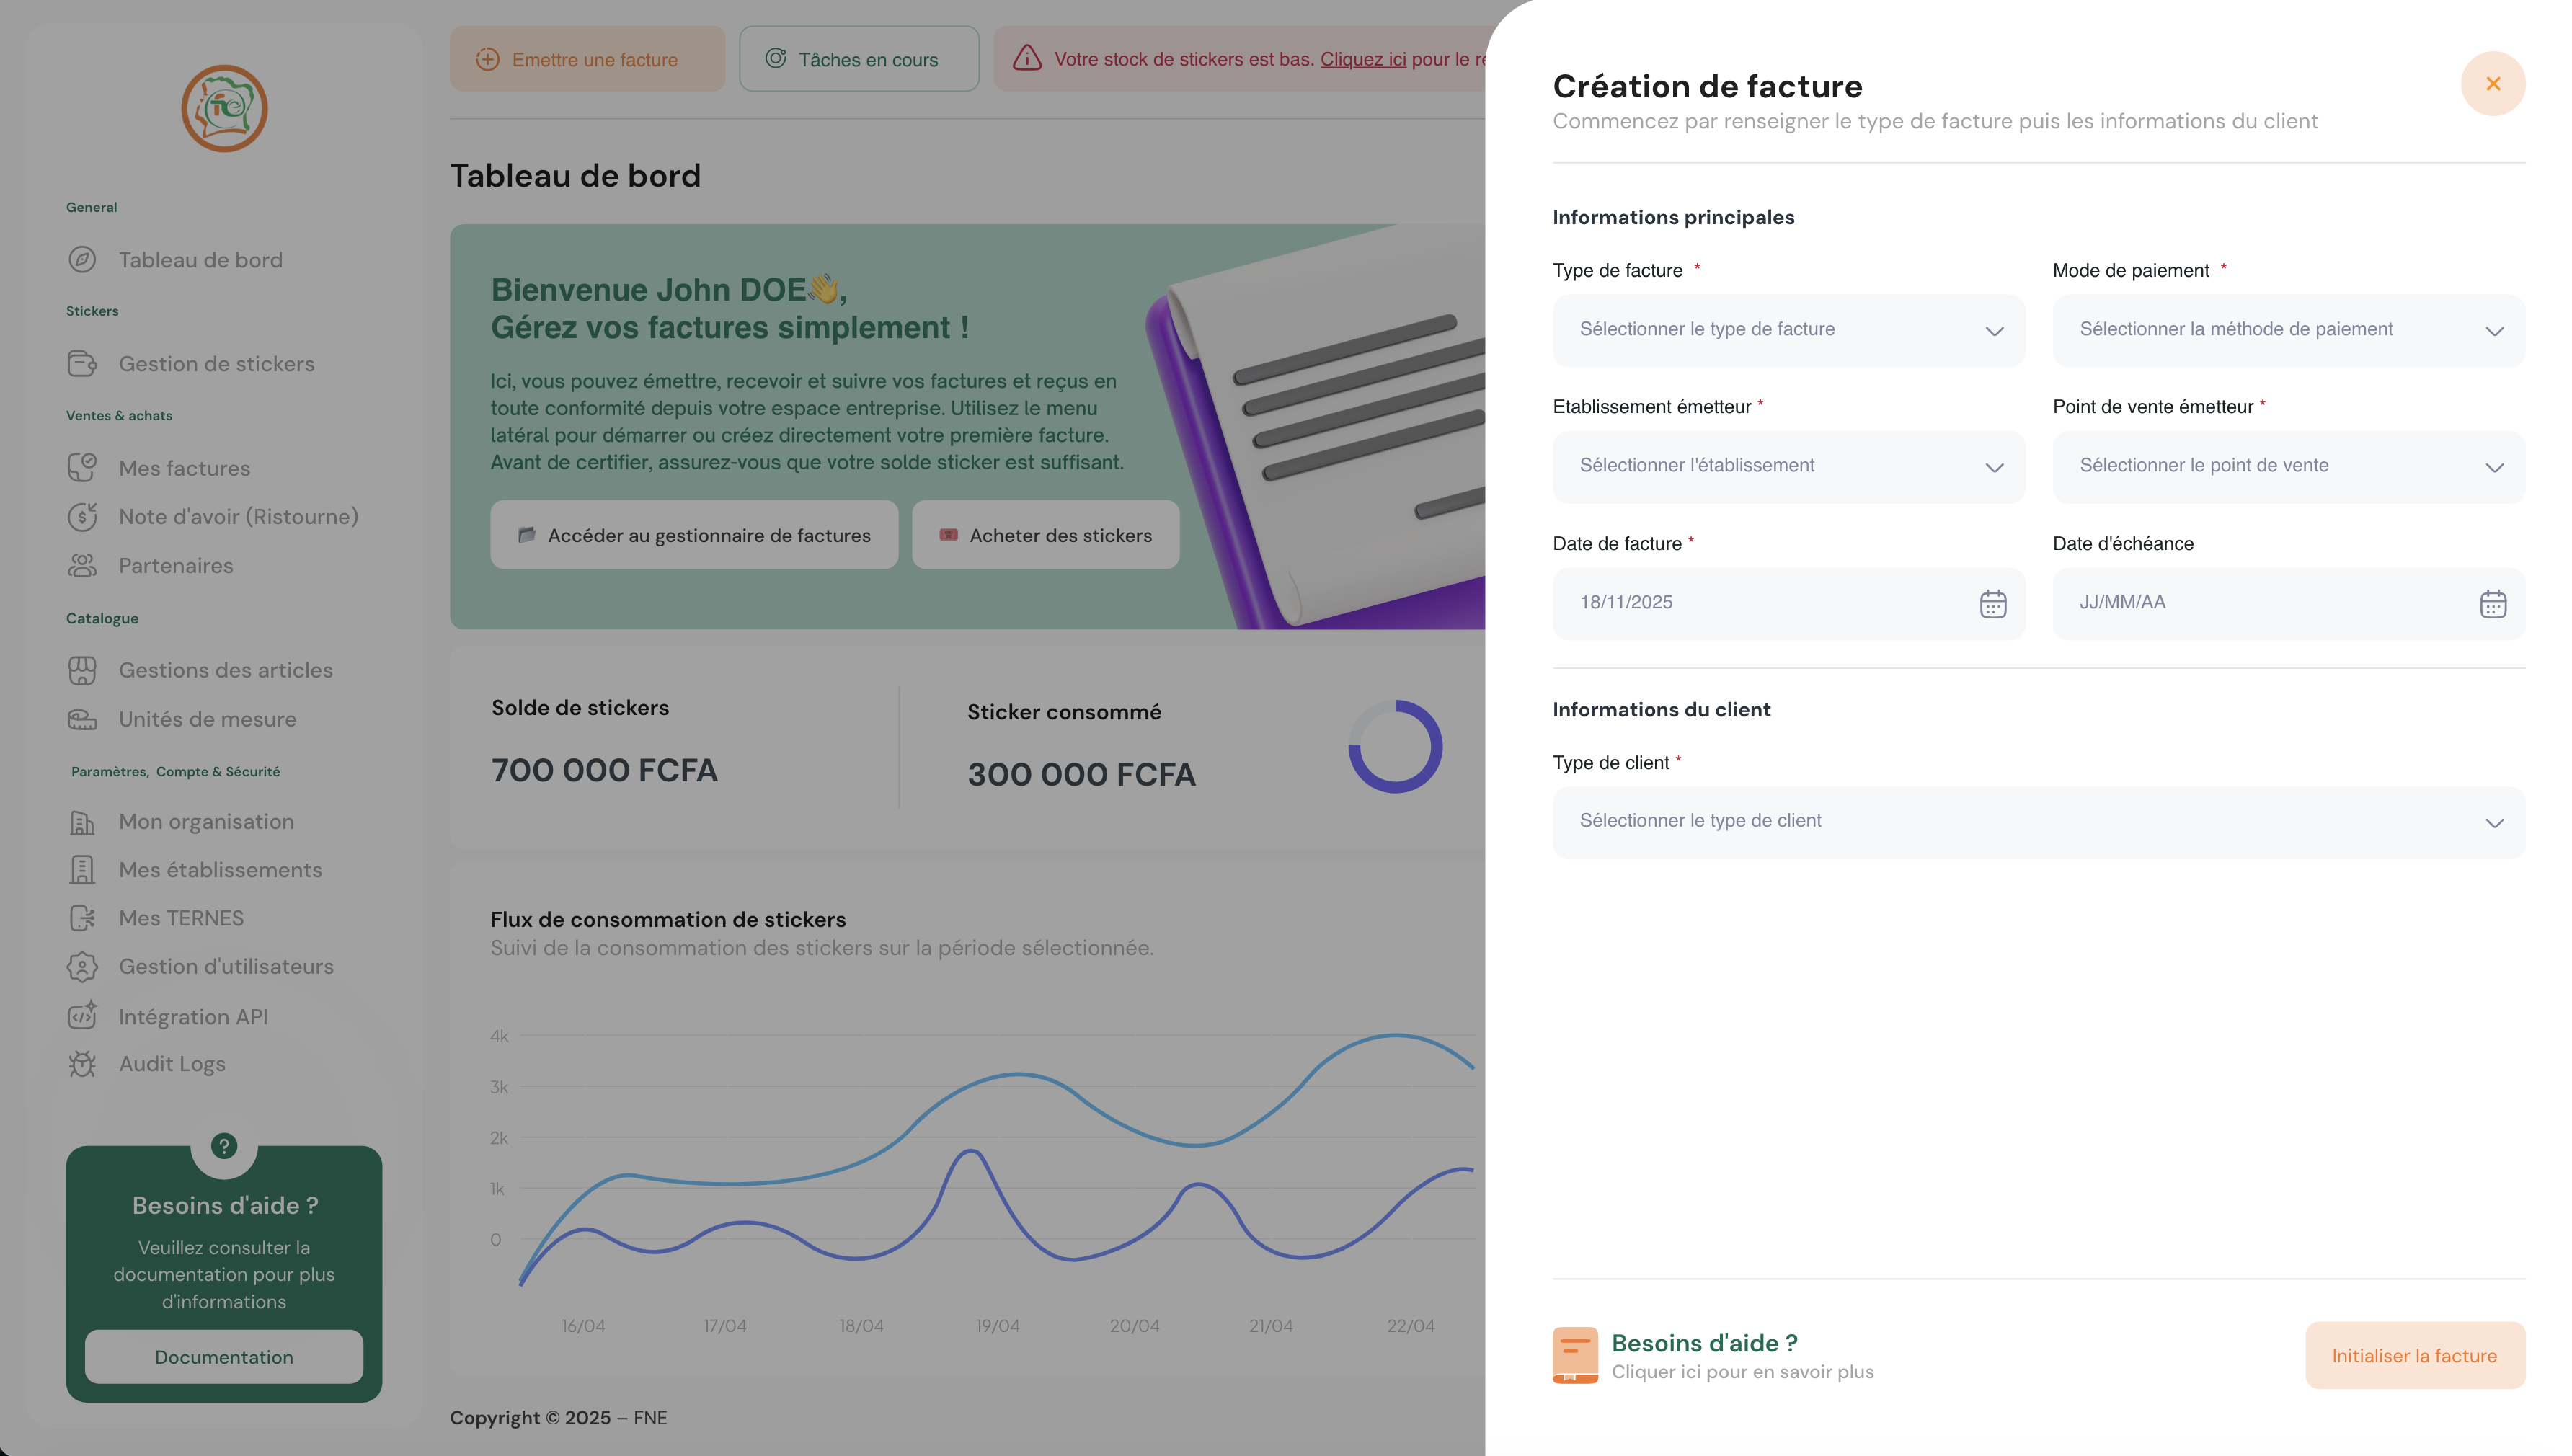2572x1456 pixels.
Task: Open the Mode de paiement dropdown
Action: (2288, 330)
